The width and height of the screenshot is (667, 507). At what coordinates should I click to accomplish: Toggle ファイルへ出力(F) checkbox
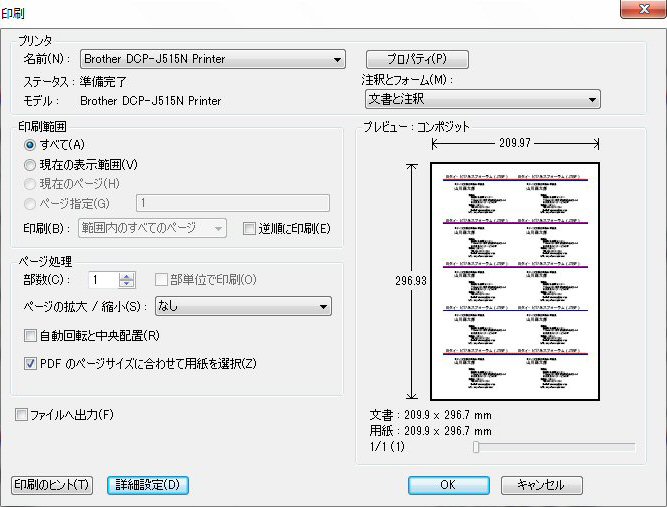click(x=22, y=414)
